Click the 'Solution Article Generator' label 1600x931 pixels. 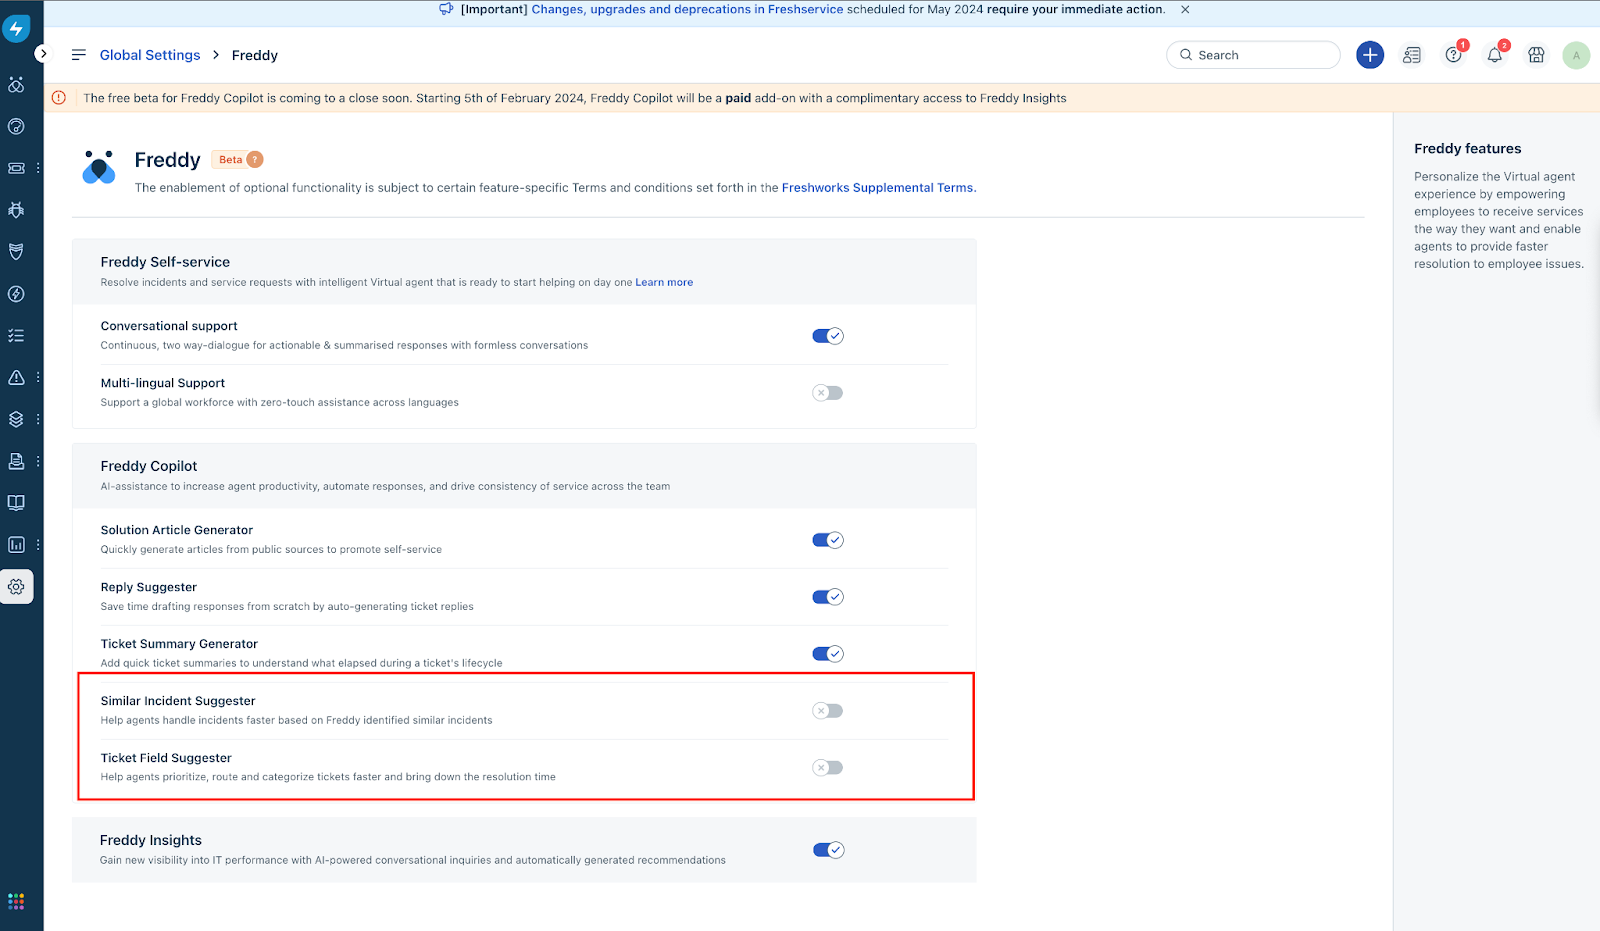pos(177,530)
